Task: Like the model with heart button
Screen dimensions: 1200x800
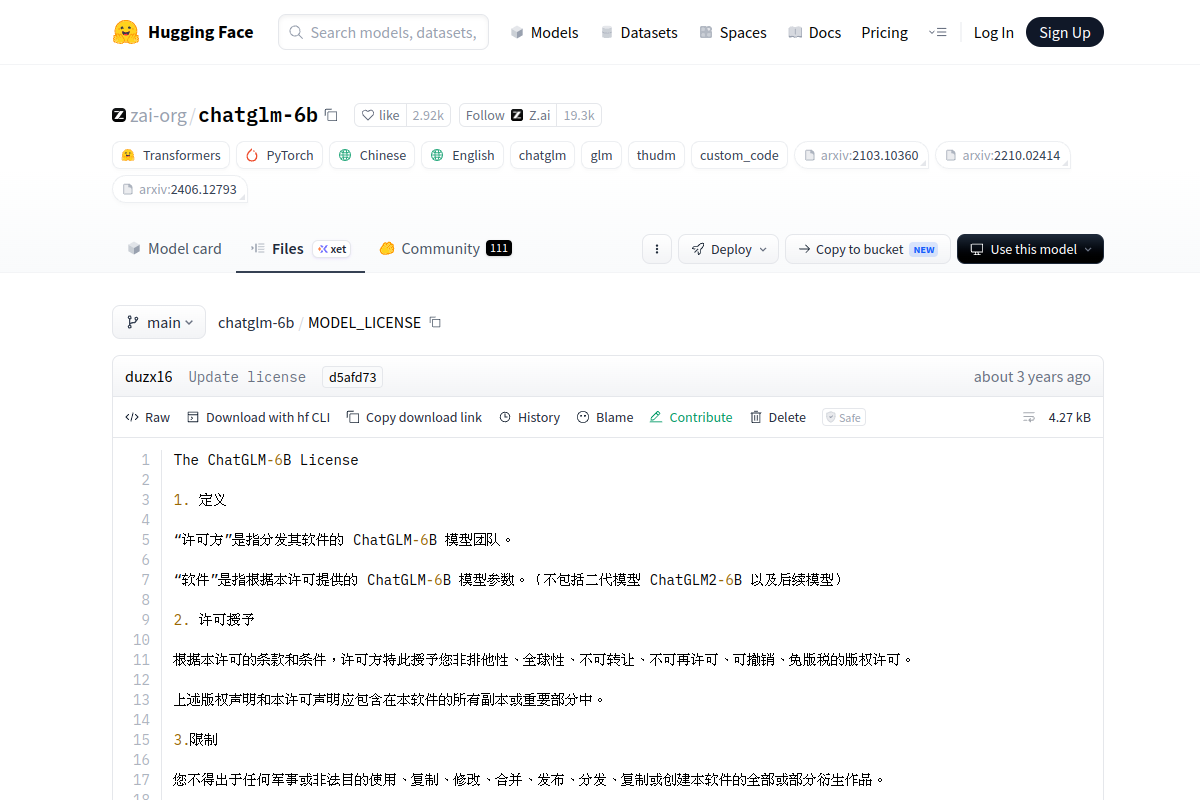Action: coord(380,115)
